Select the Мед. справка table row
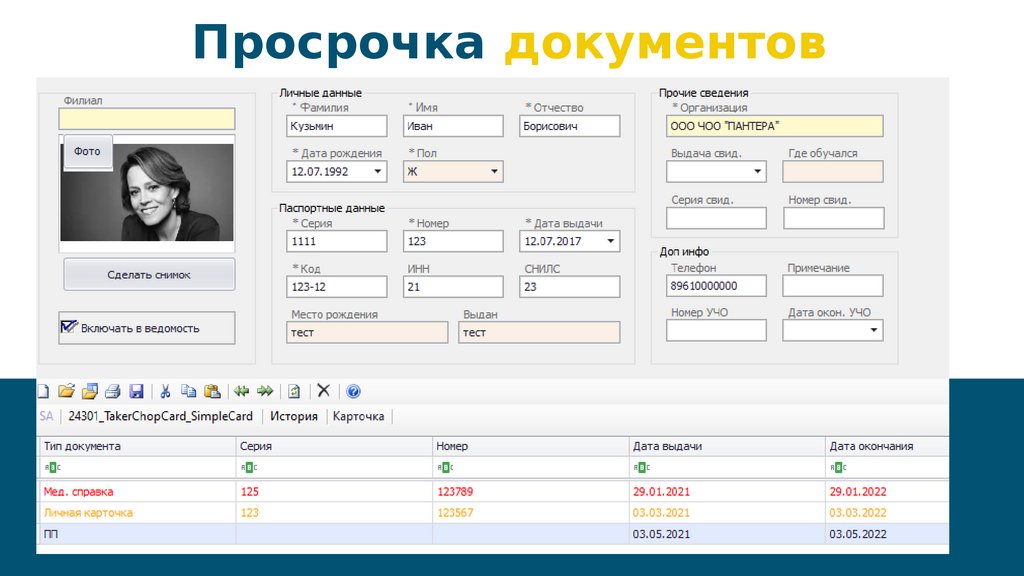The height and width of the screenshot is (576, 1024). [x=493, y=492]
